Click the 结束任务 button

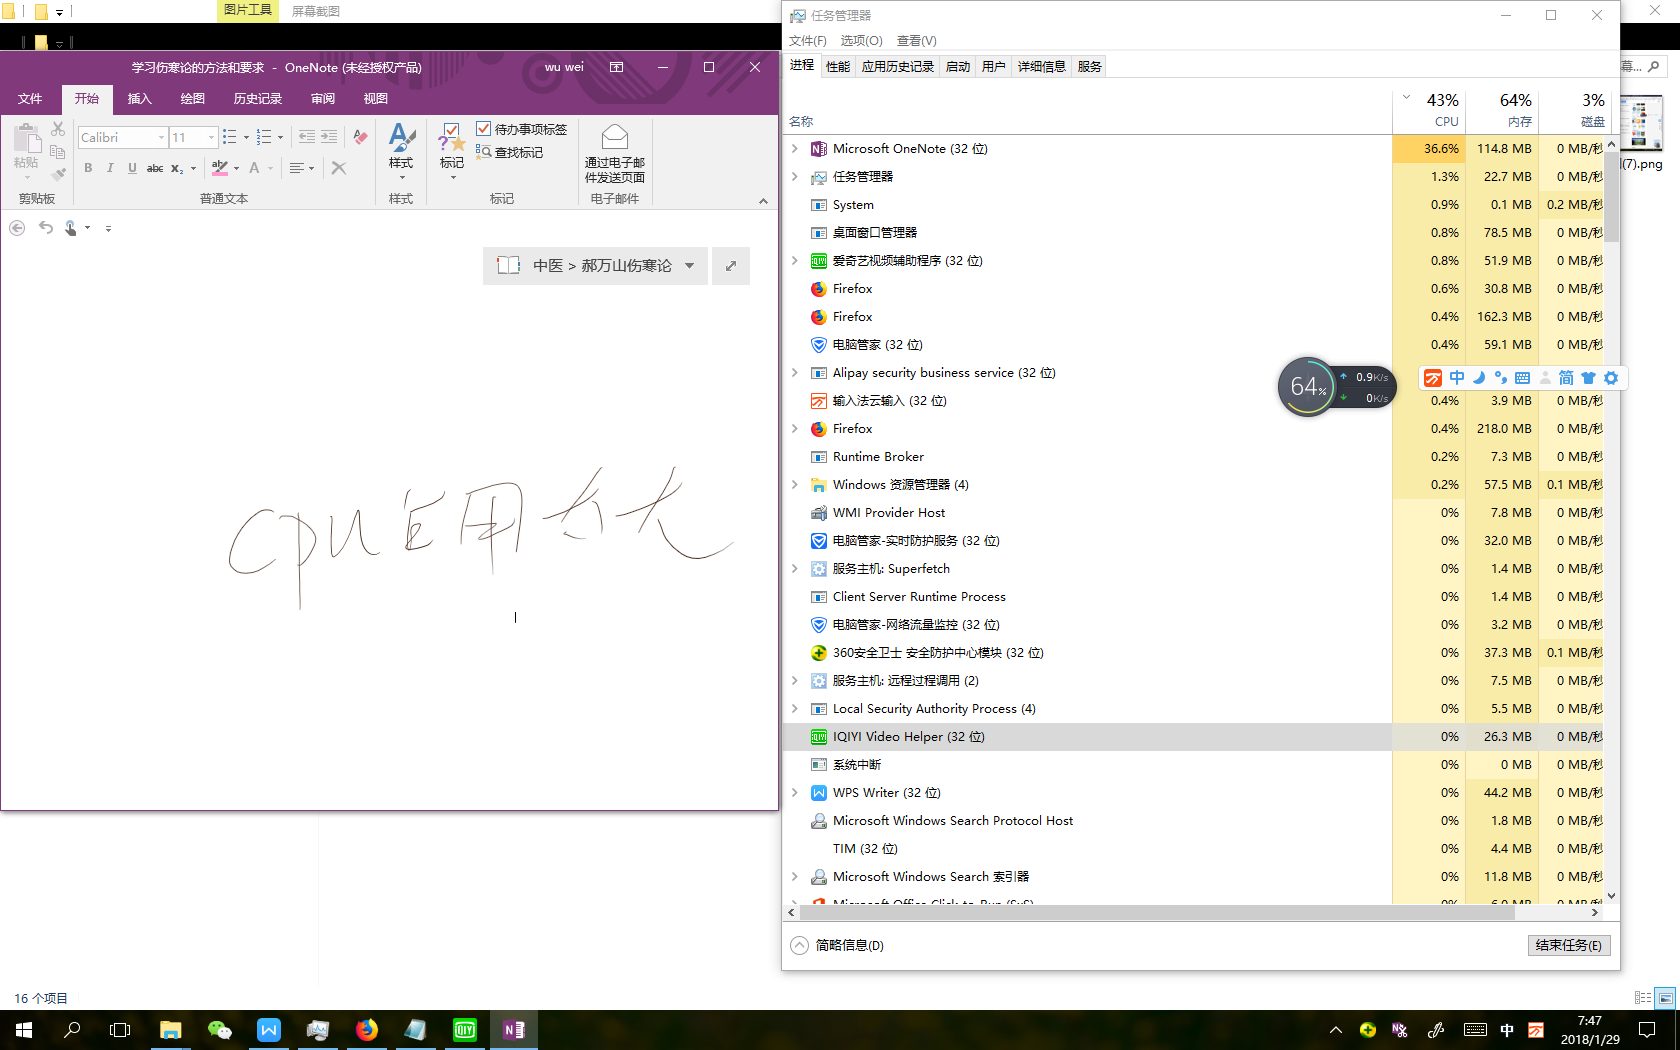click(x=1568, y=946)
